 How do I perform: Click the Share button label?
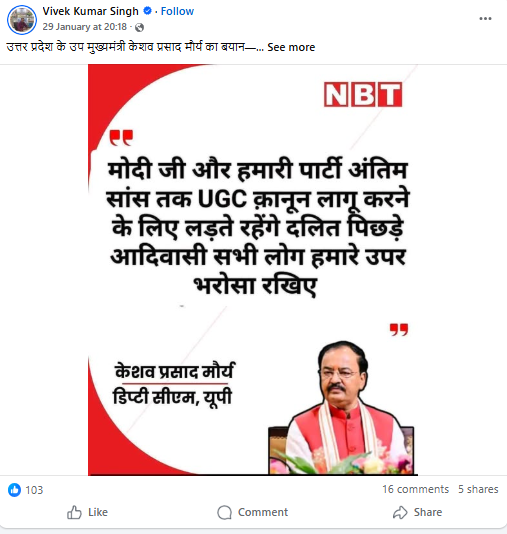(428, 512)
